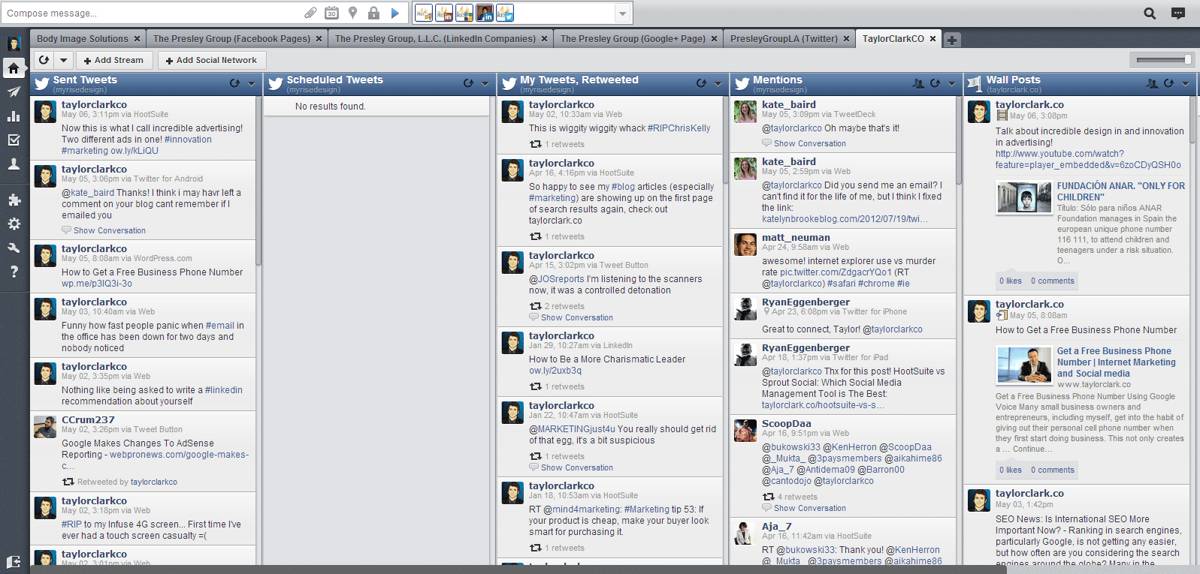Open the wp.me/p3lQ3i-3o link
This screenshot has height=574, width=1200.
coord(96,283)
